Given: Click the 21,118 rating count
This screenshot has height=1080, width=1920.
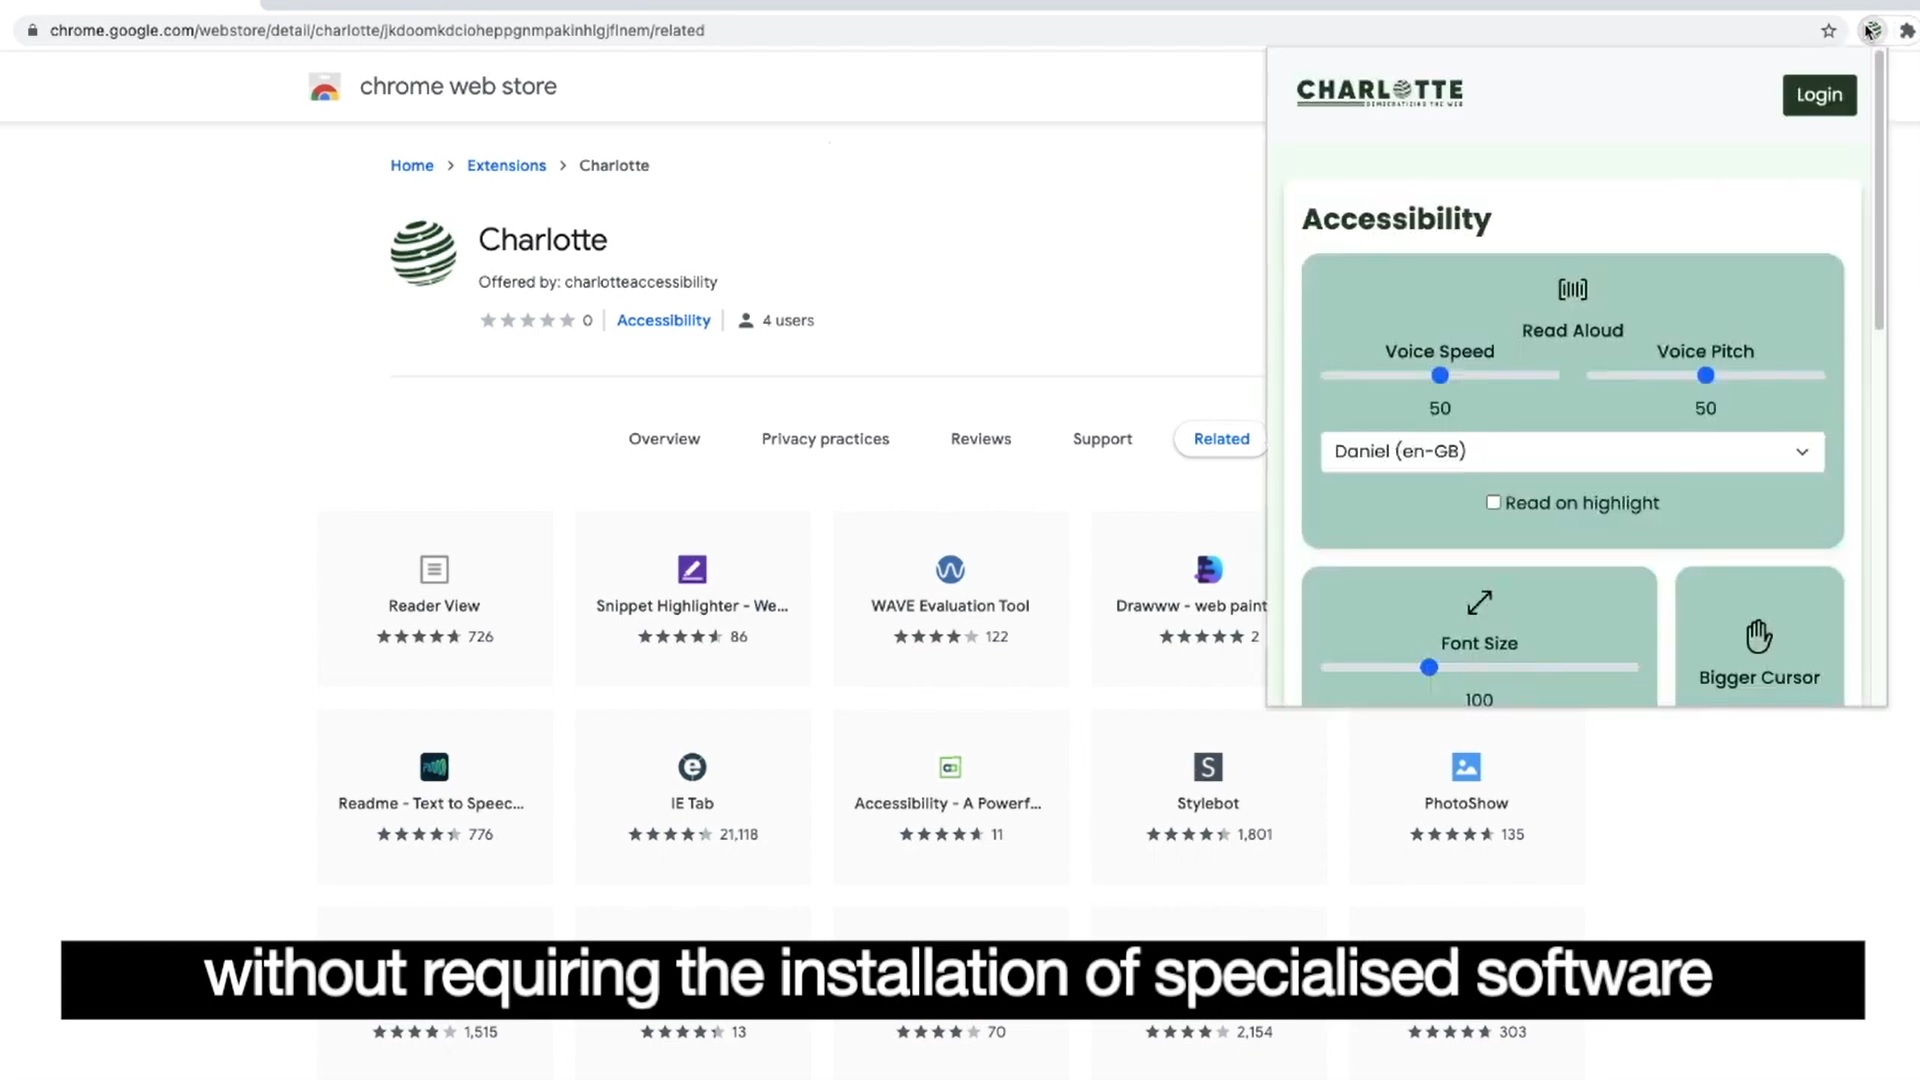Looking at the screenshot, I should (x=739, y=834).
